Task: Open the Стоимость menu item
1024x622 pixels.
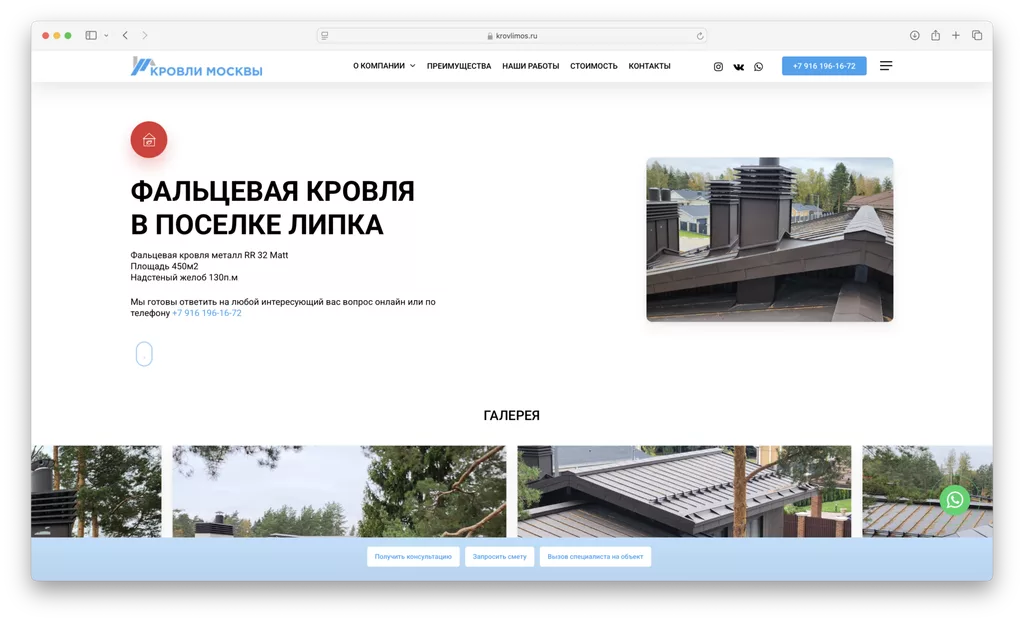Action: [593, 66]
